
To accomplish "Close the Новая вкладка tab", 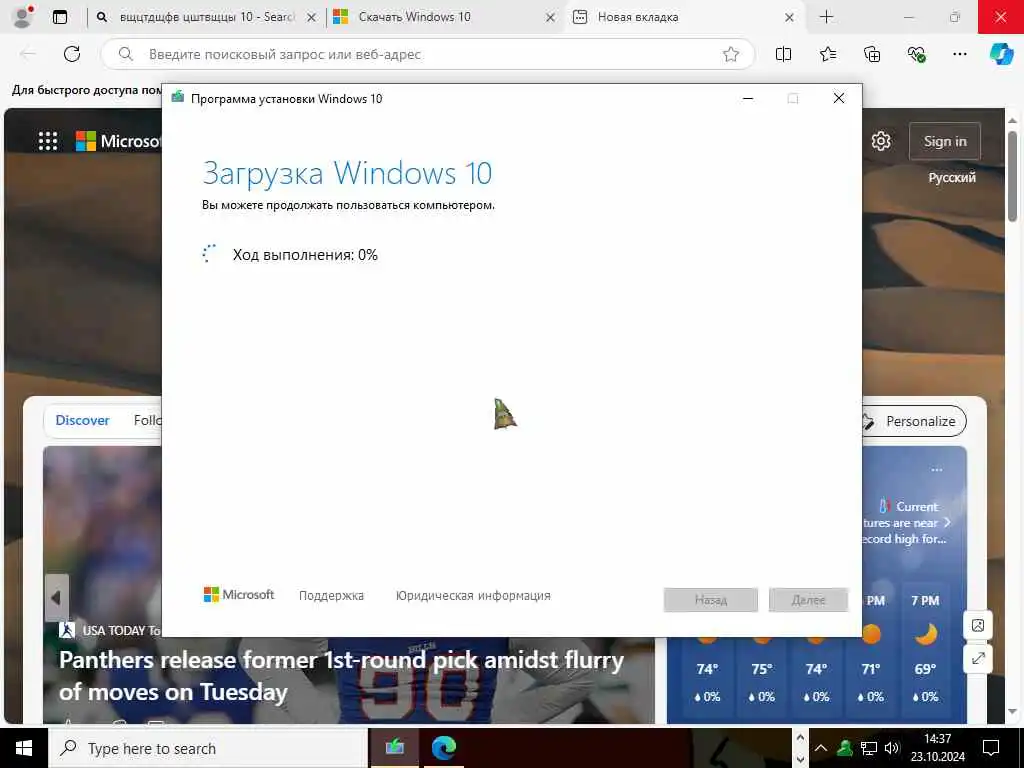I will point(790,18).
